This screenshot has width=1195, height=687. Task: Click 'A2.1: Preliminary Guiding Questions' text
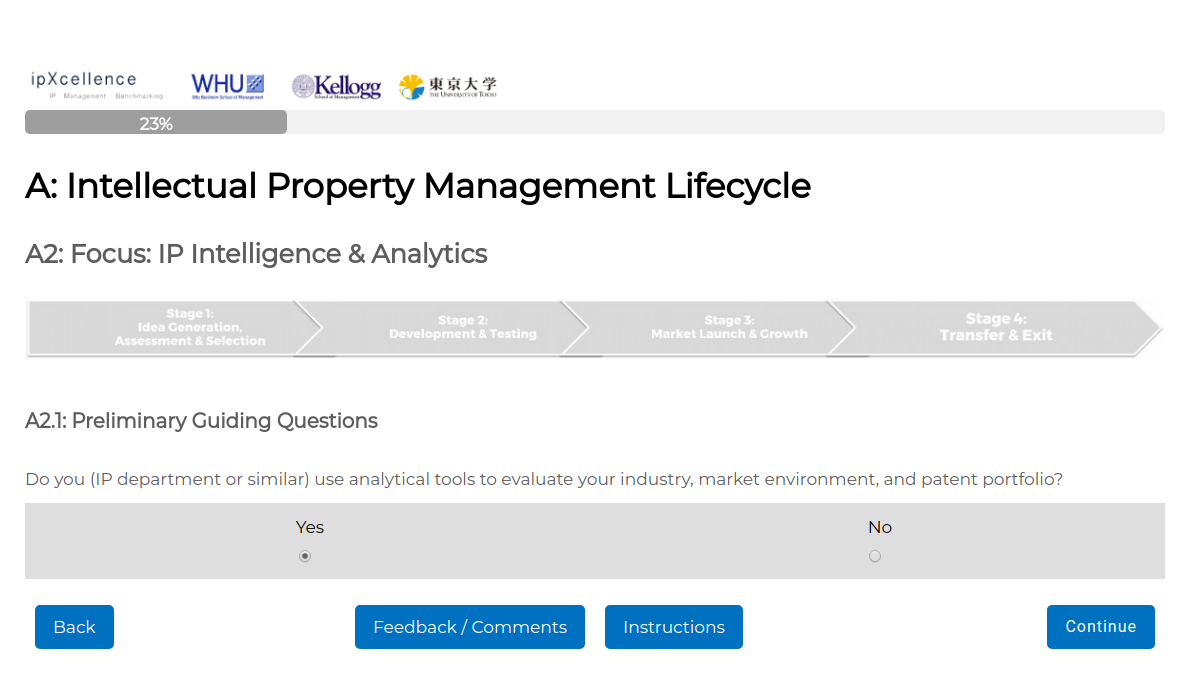[201, 421]
